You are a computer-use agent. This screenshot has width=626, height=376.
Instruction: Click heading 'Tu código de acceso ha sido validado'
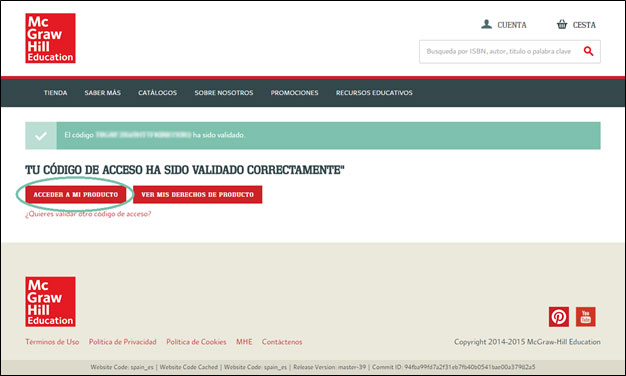click(184, 170)
